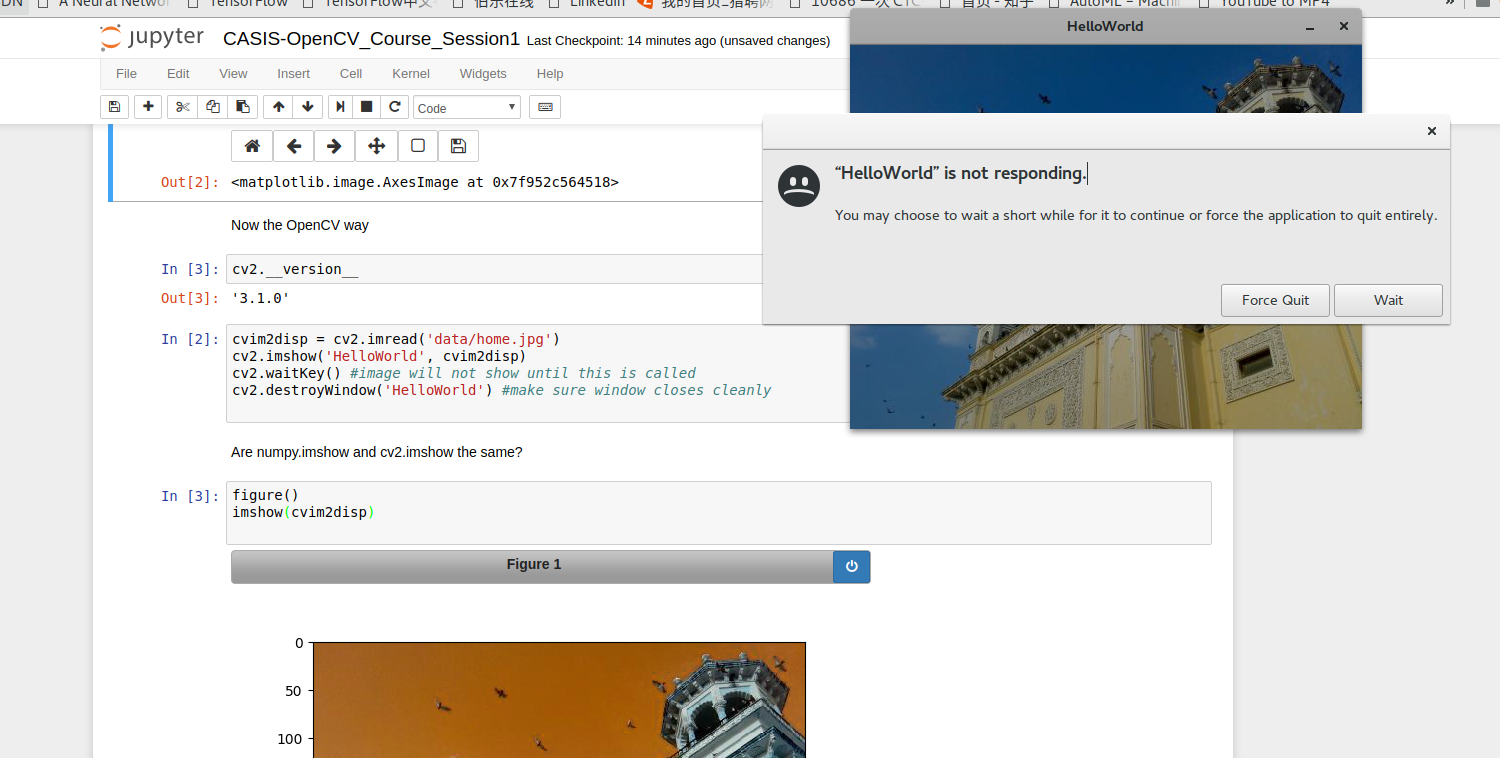Download the plot with figure save icon

point(458,146)
